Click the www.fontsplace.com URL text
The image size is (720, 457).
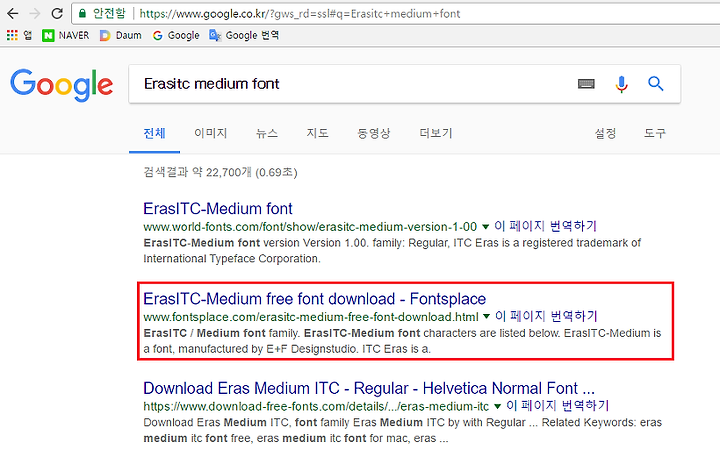(x=311, y=317)
